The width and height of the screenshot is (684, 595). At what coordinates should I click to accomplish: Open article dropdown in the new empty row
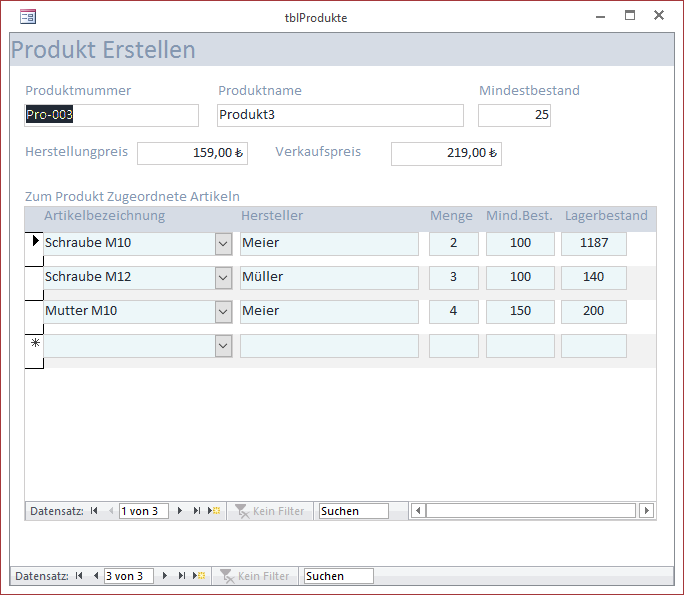[223, 346]
